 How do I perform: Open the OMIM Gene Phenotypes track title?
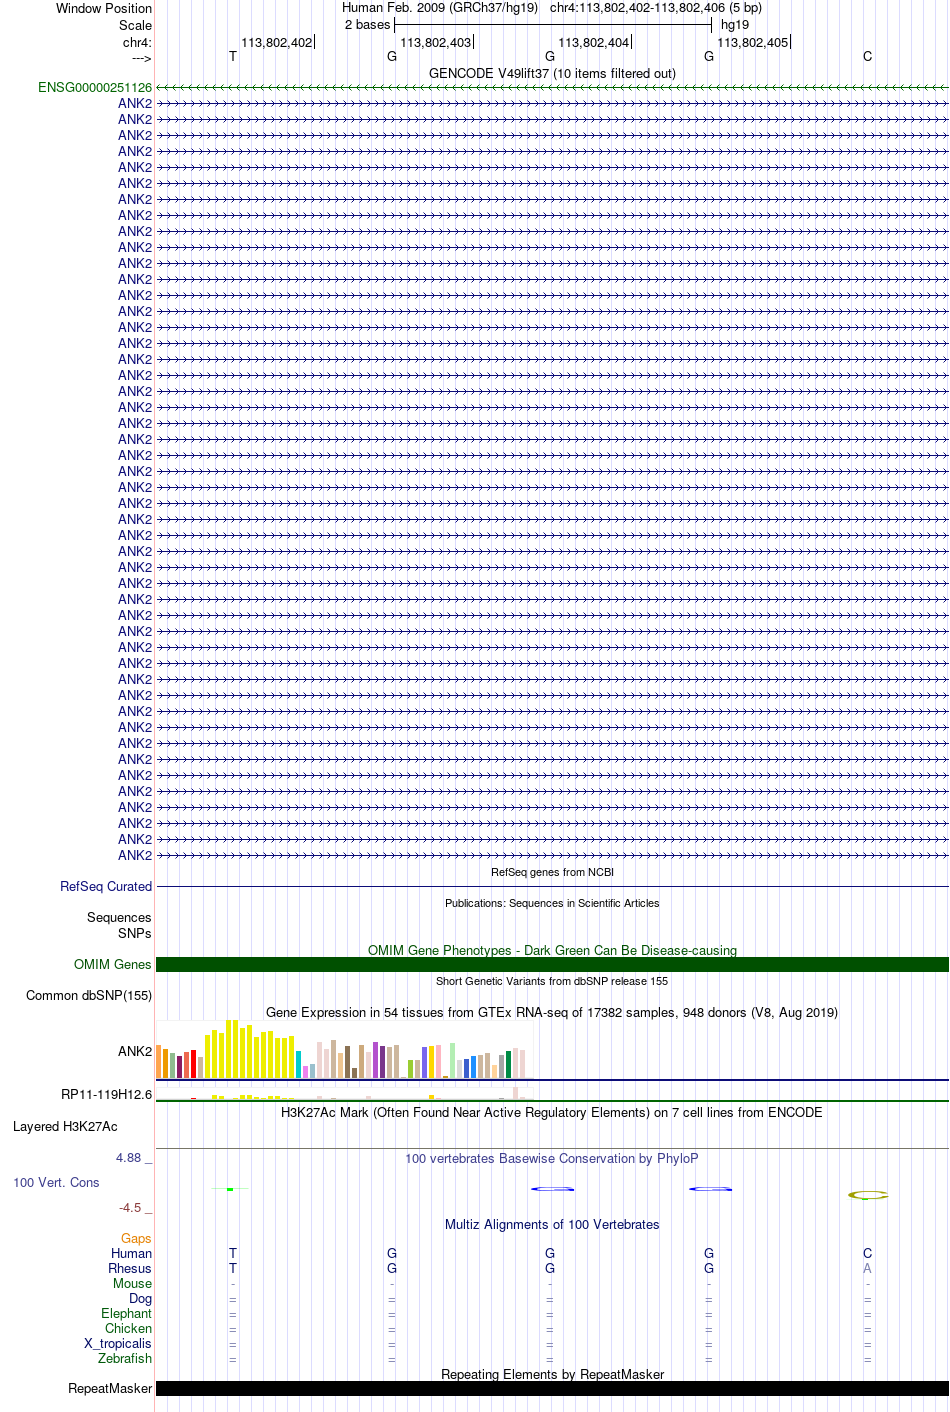coord(552,951)
